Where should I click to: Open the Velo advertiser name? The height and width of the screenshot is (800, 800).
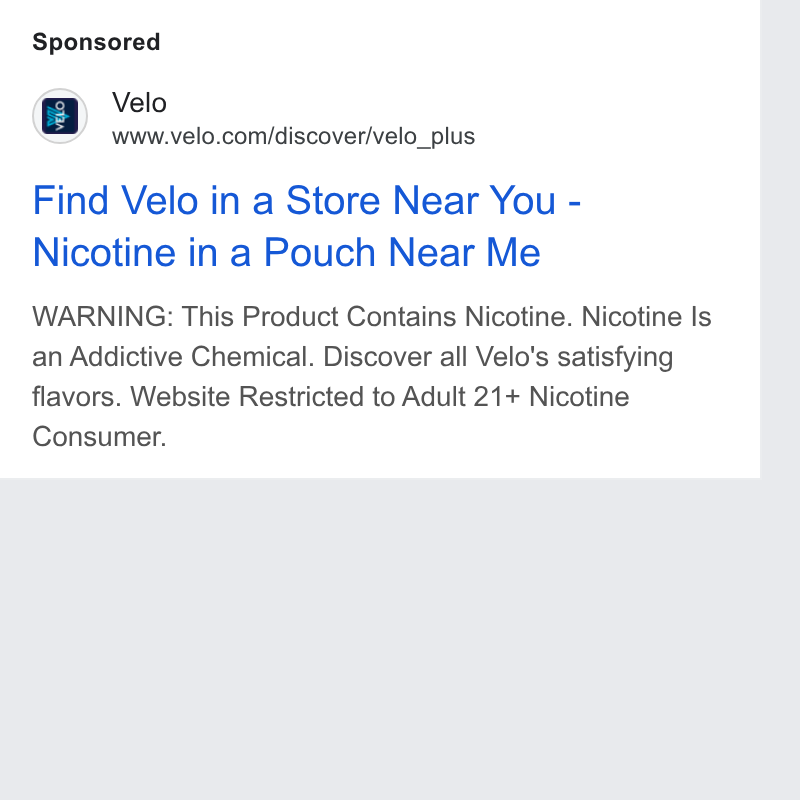pyautogui.click(x=139, y=103)
